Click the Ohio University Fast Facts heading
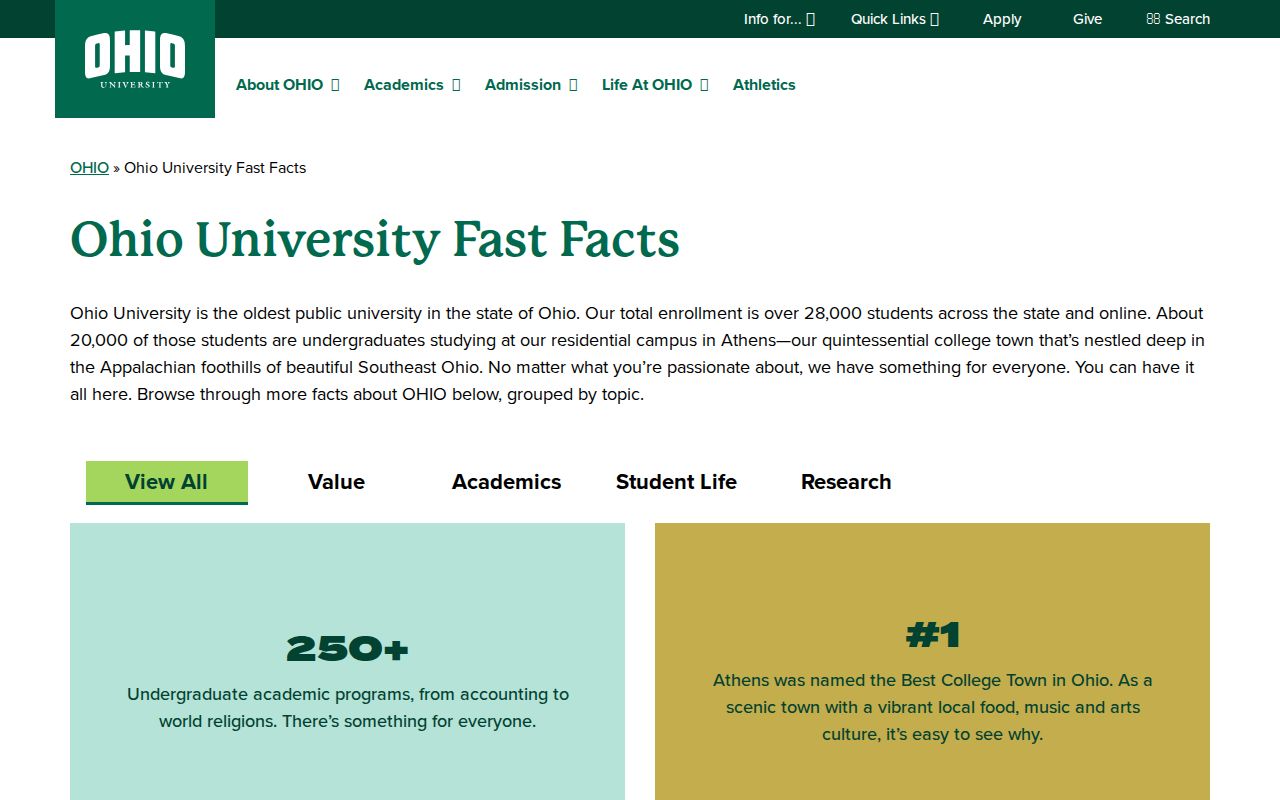 tap(375, 240)
